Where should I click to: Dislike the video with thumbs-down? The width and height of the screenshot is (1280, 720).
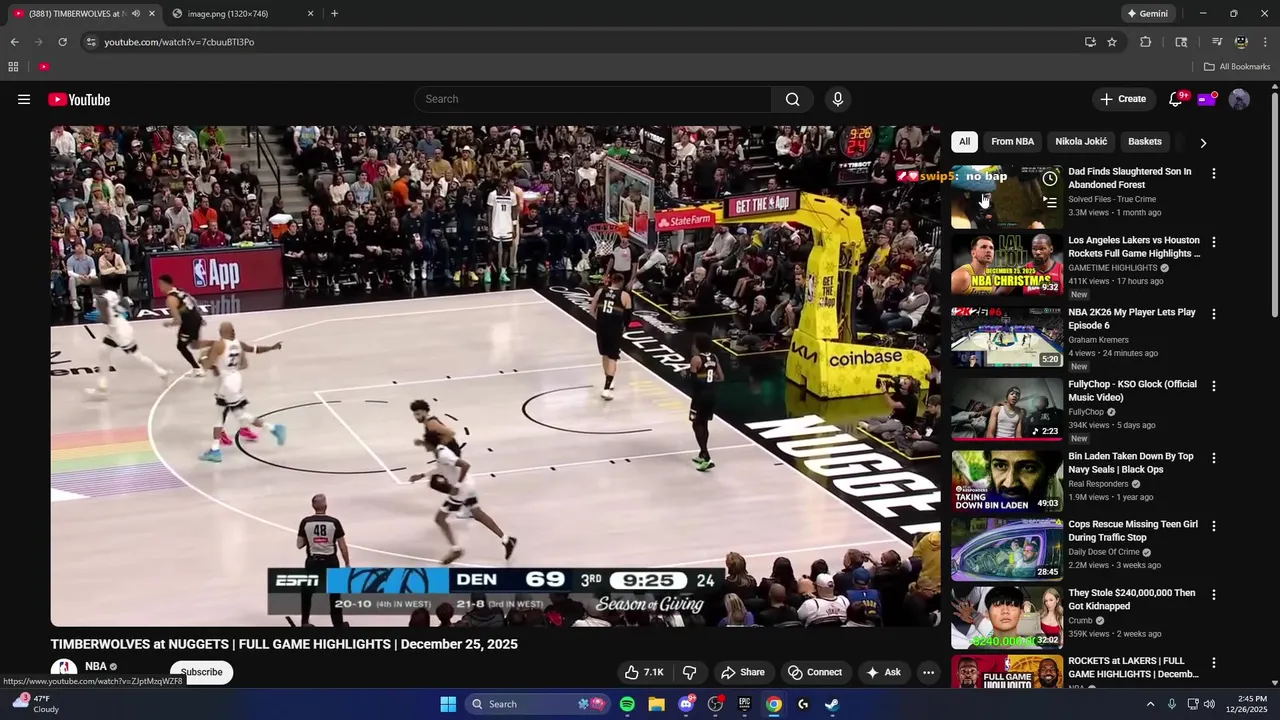689,672
